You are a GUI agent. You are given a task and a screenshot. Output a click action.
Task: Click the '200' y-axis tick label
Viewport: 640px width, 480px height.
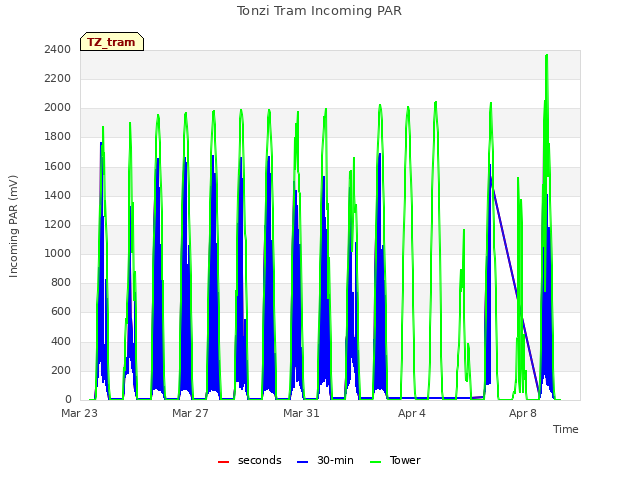click(61, 370)
